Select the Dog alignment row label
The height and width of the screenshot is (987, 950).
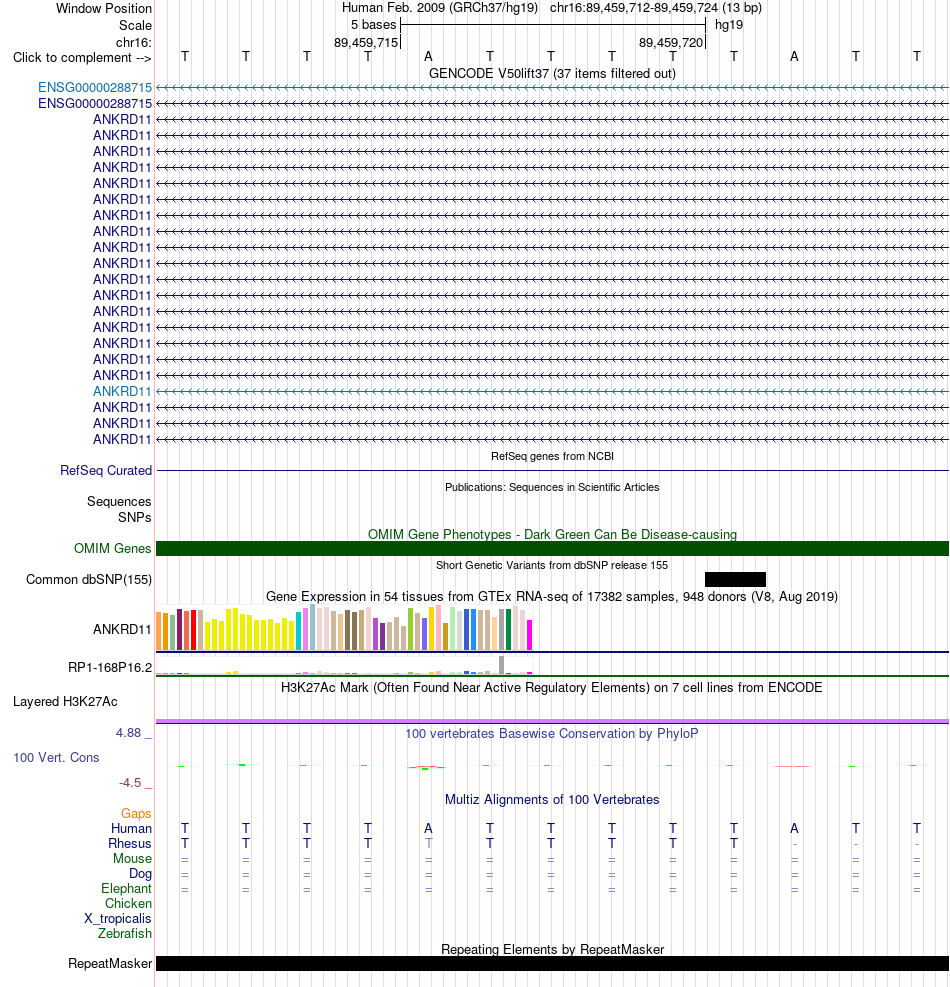pos(140,874)
